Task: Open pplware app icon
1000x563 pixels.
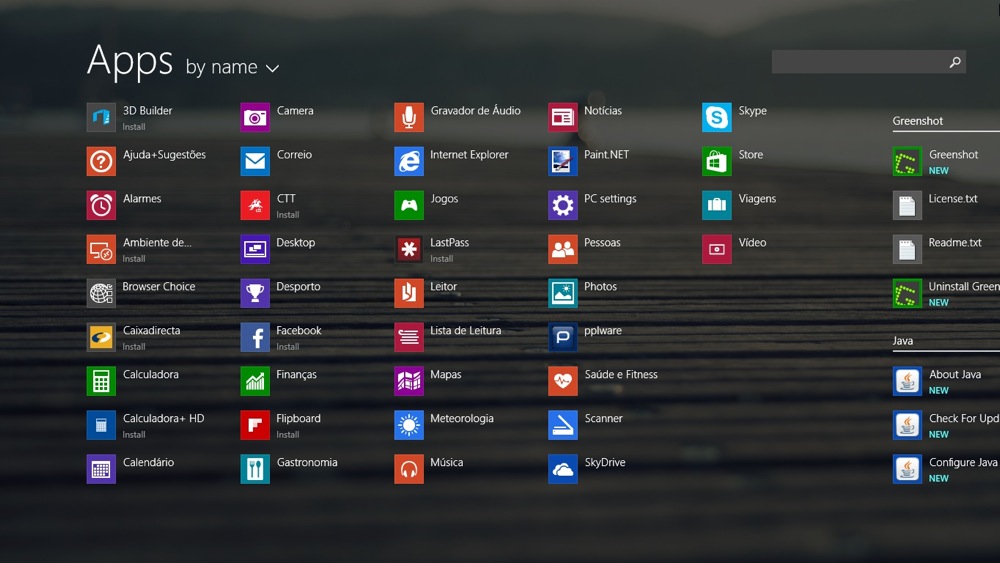Action: 562,337
